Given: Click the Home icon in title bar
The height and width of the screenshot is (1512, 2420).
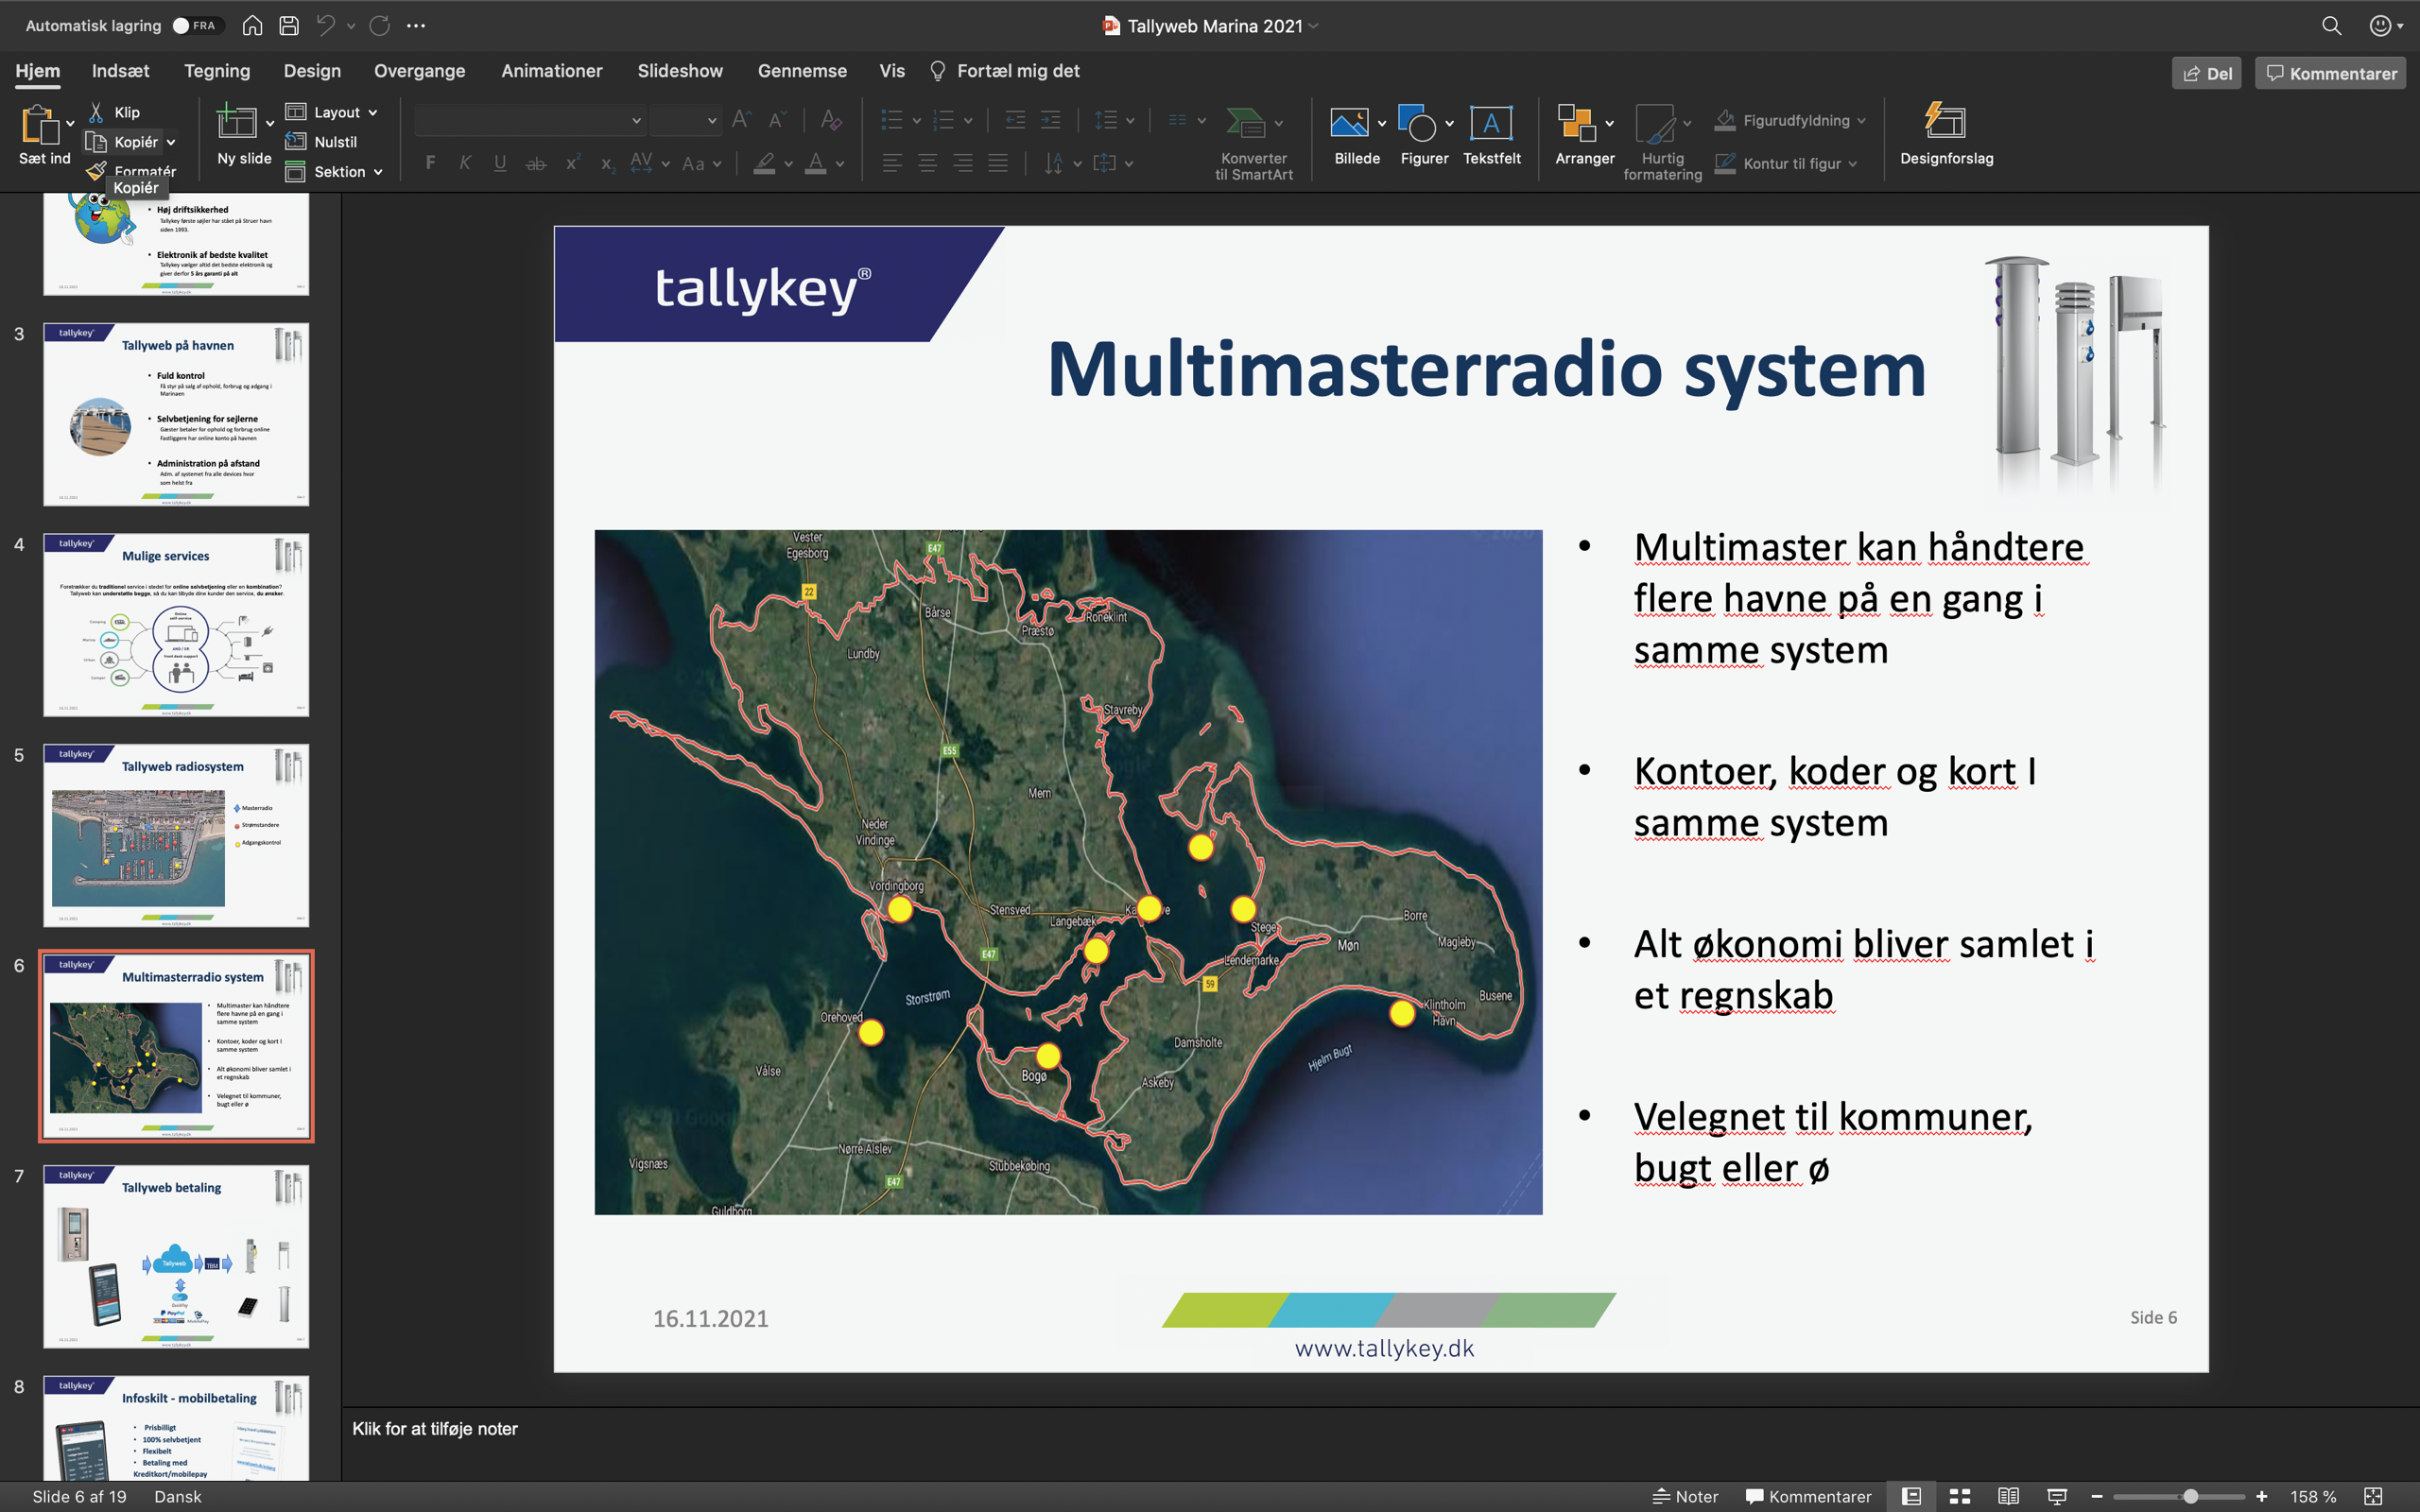Looking at the screenshot, I should [x=253, y=26].
